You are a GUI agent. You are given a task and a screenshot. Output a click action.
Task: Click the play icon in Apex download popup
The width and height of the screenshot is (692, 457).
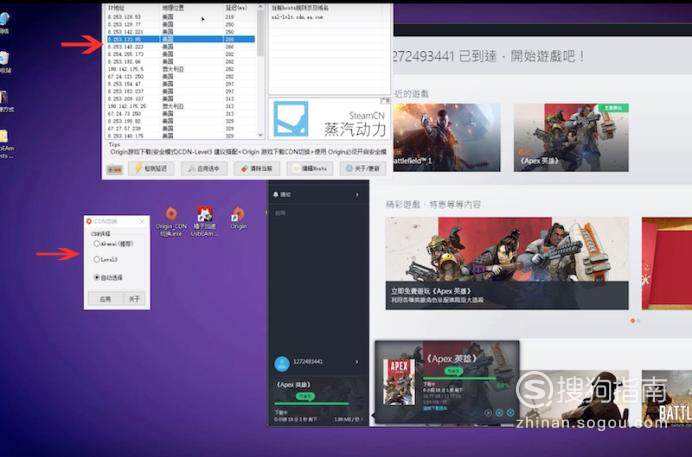click(488, 413)
